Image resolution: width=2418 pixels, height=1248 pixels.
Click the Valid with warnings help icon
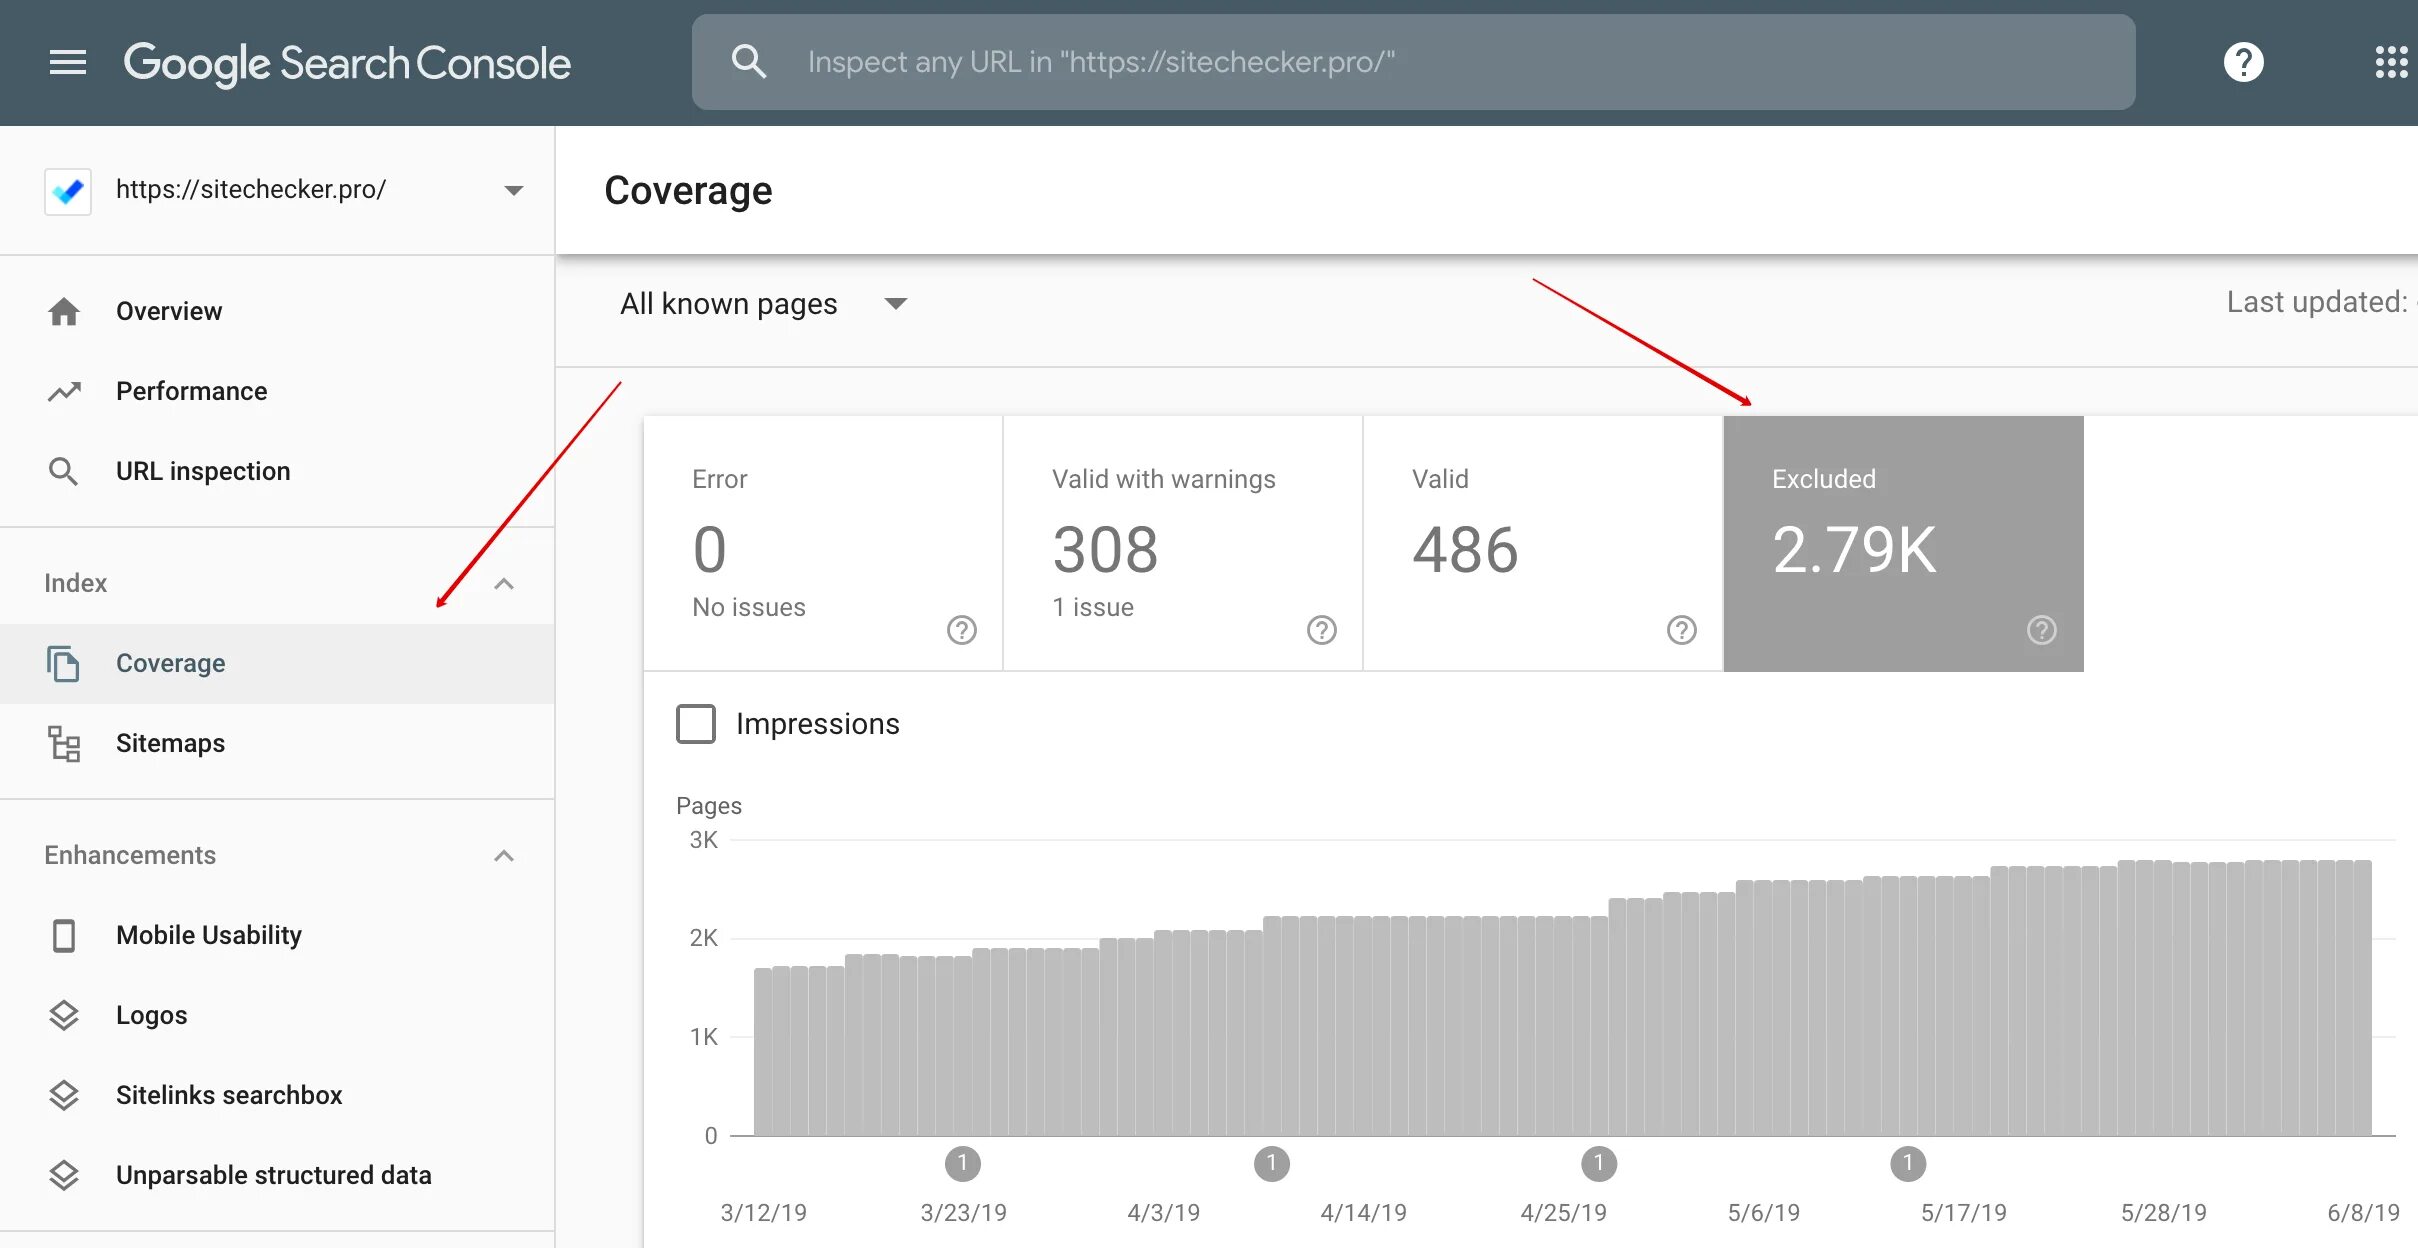point(1321,630)
